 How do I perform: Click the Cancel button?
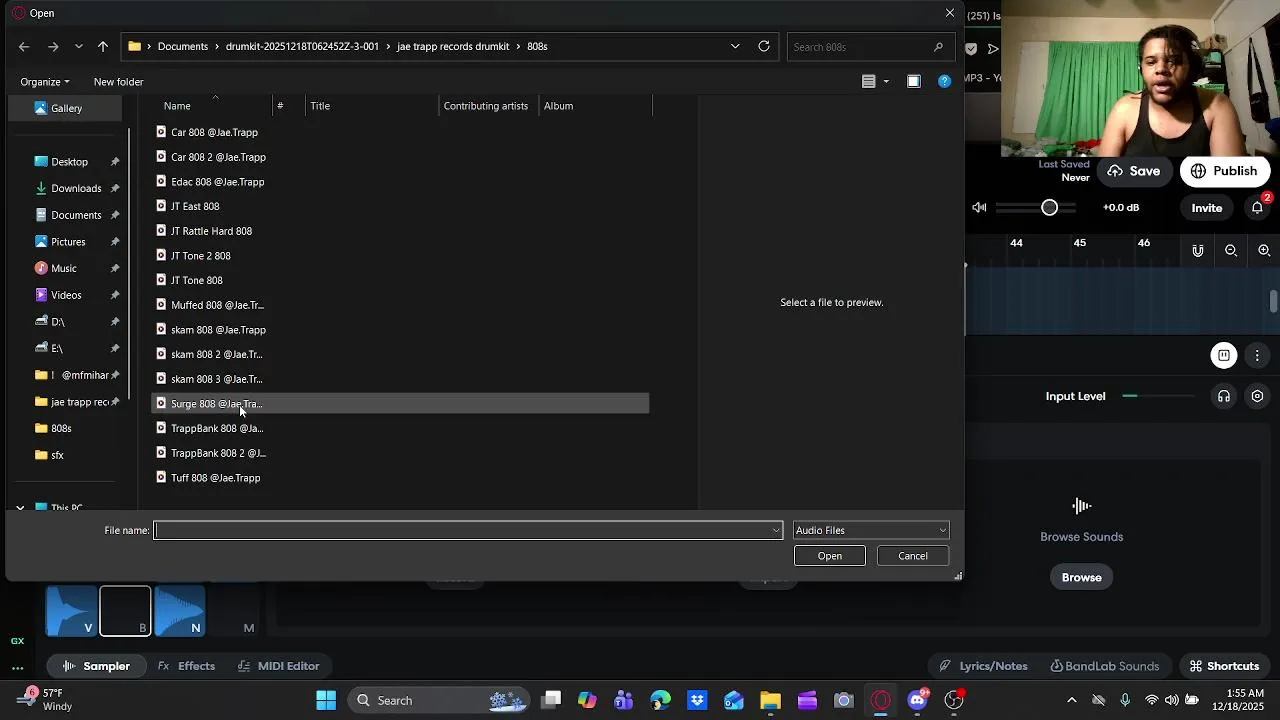(913, 556)
